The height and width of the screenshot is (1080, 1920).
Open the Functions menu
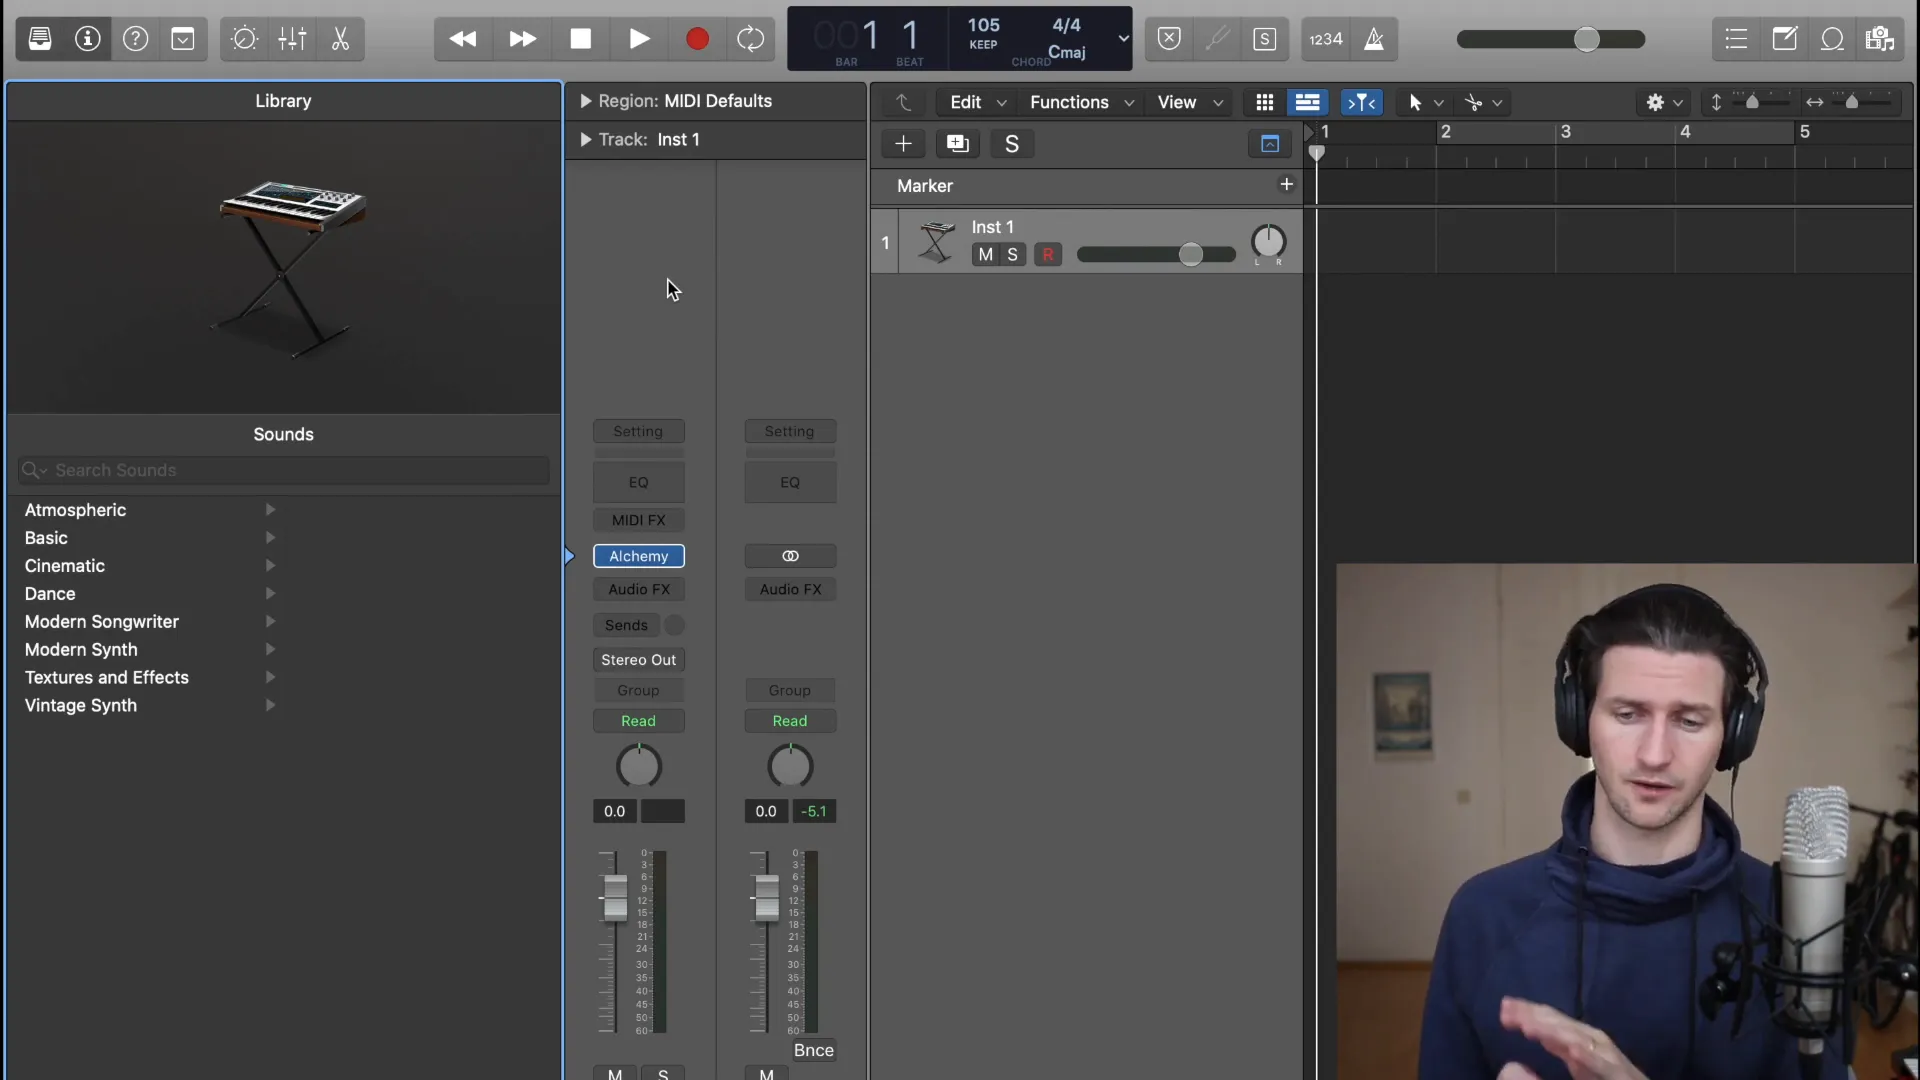coord(1082,102)
